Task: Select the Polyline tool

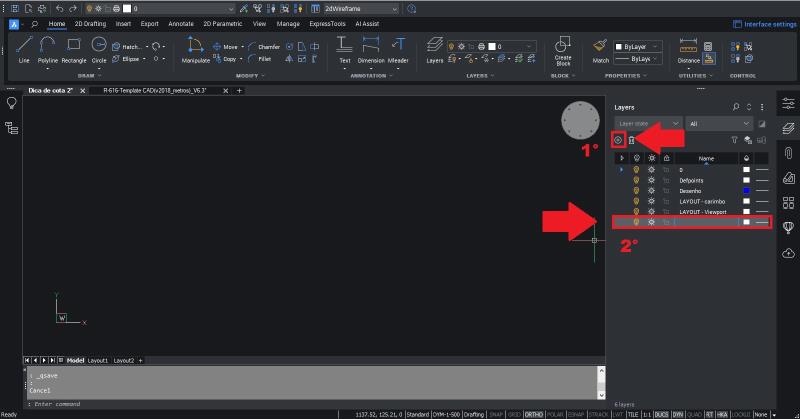Action: [x=48, y=48]
